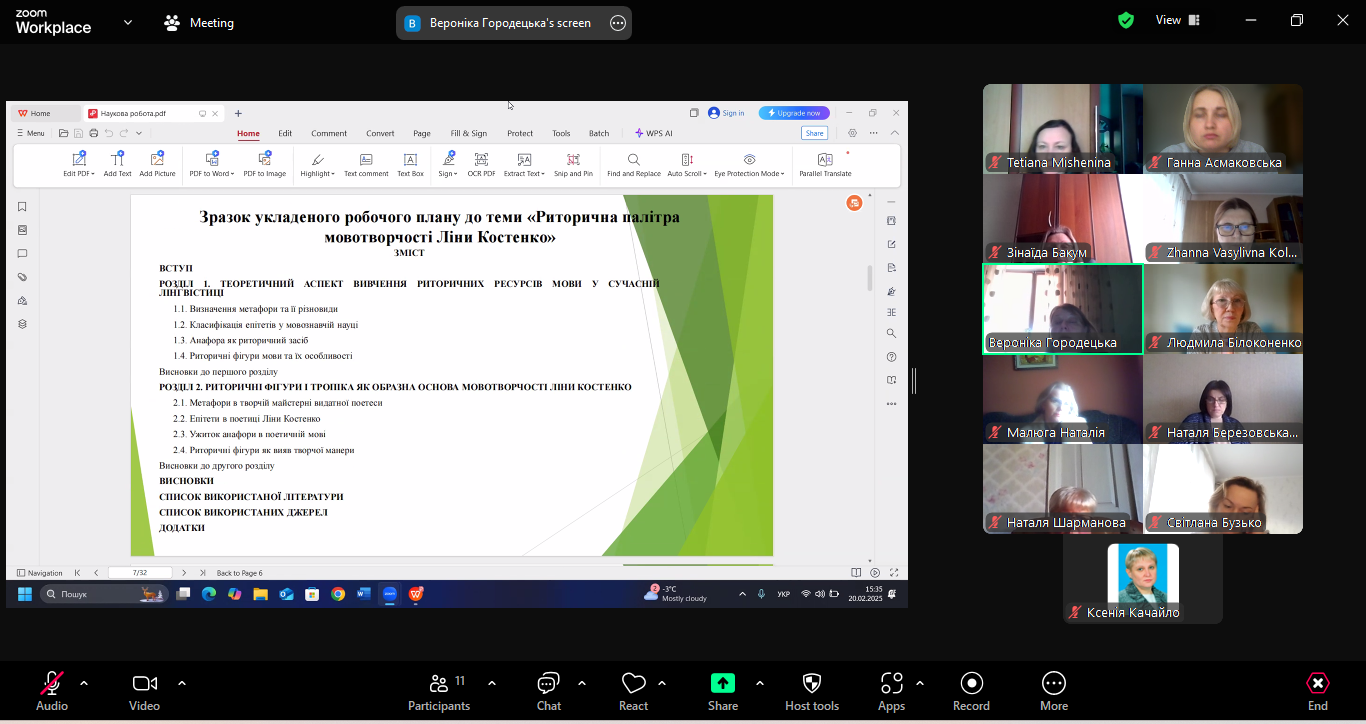Select the Add Text tool

pos(117,165)
